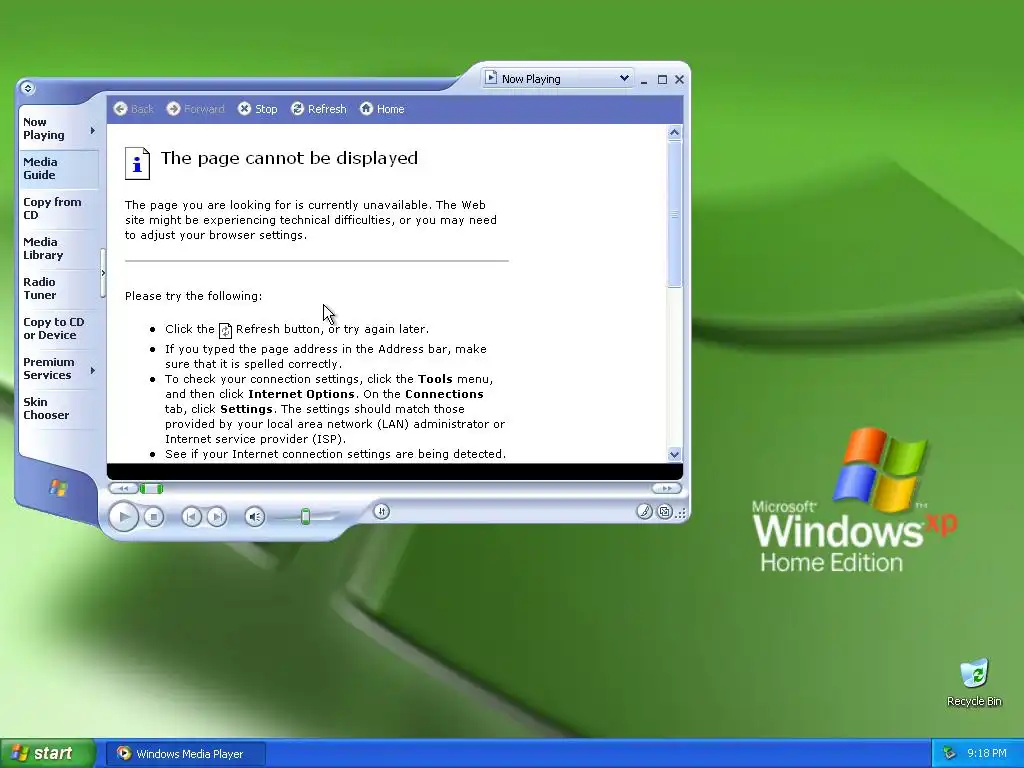
Task: Collapse the taskbar side panel handle
Action: [103, 273]
